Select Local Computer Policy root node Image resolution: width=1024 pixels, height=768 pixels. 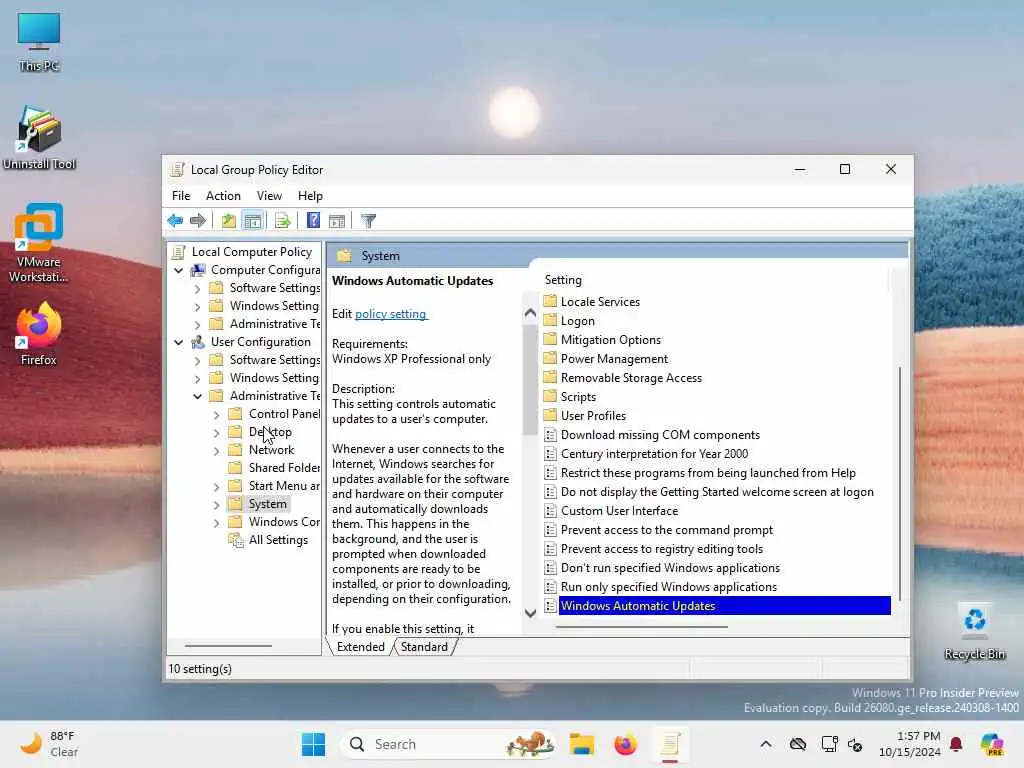point(251,251)
